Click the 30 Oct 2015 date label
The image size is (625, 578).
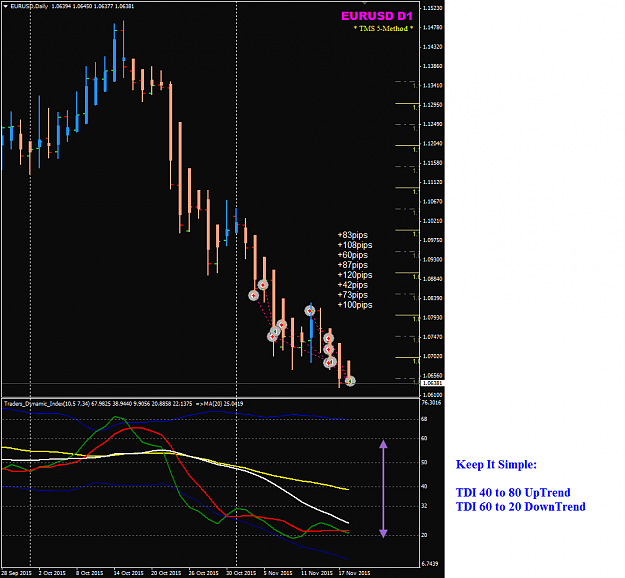pos(241,573)
